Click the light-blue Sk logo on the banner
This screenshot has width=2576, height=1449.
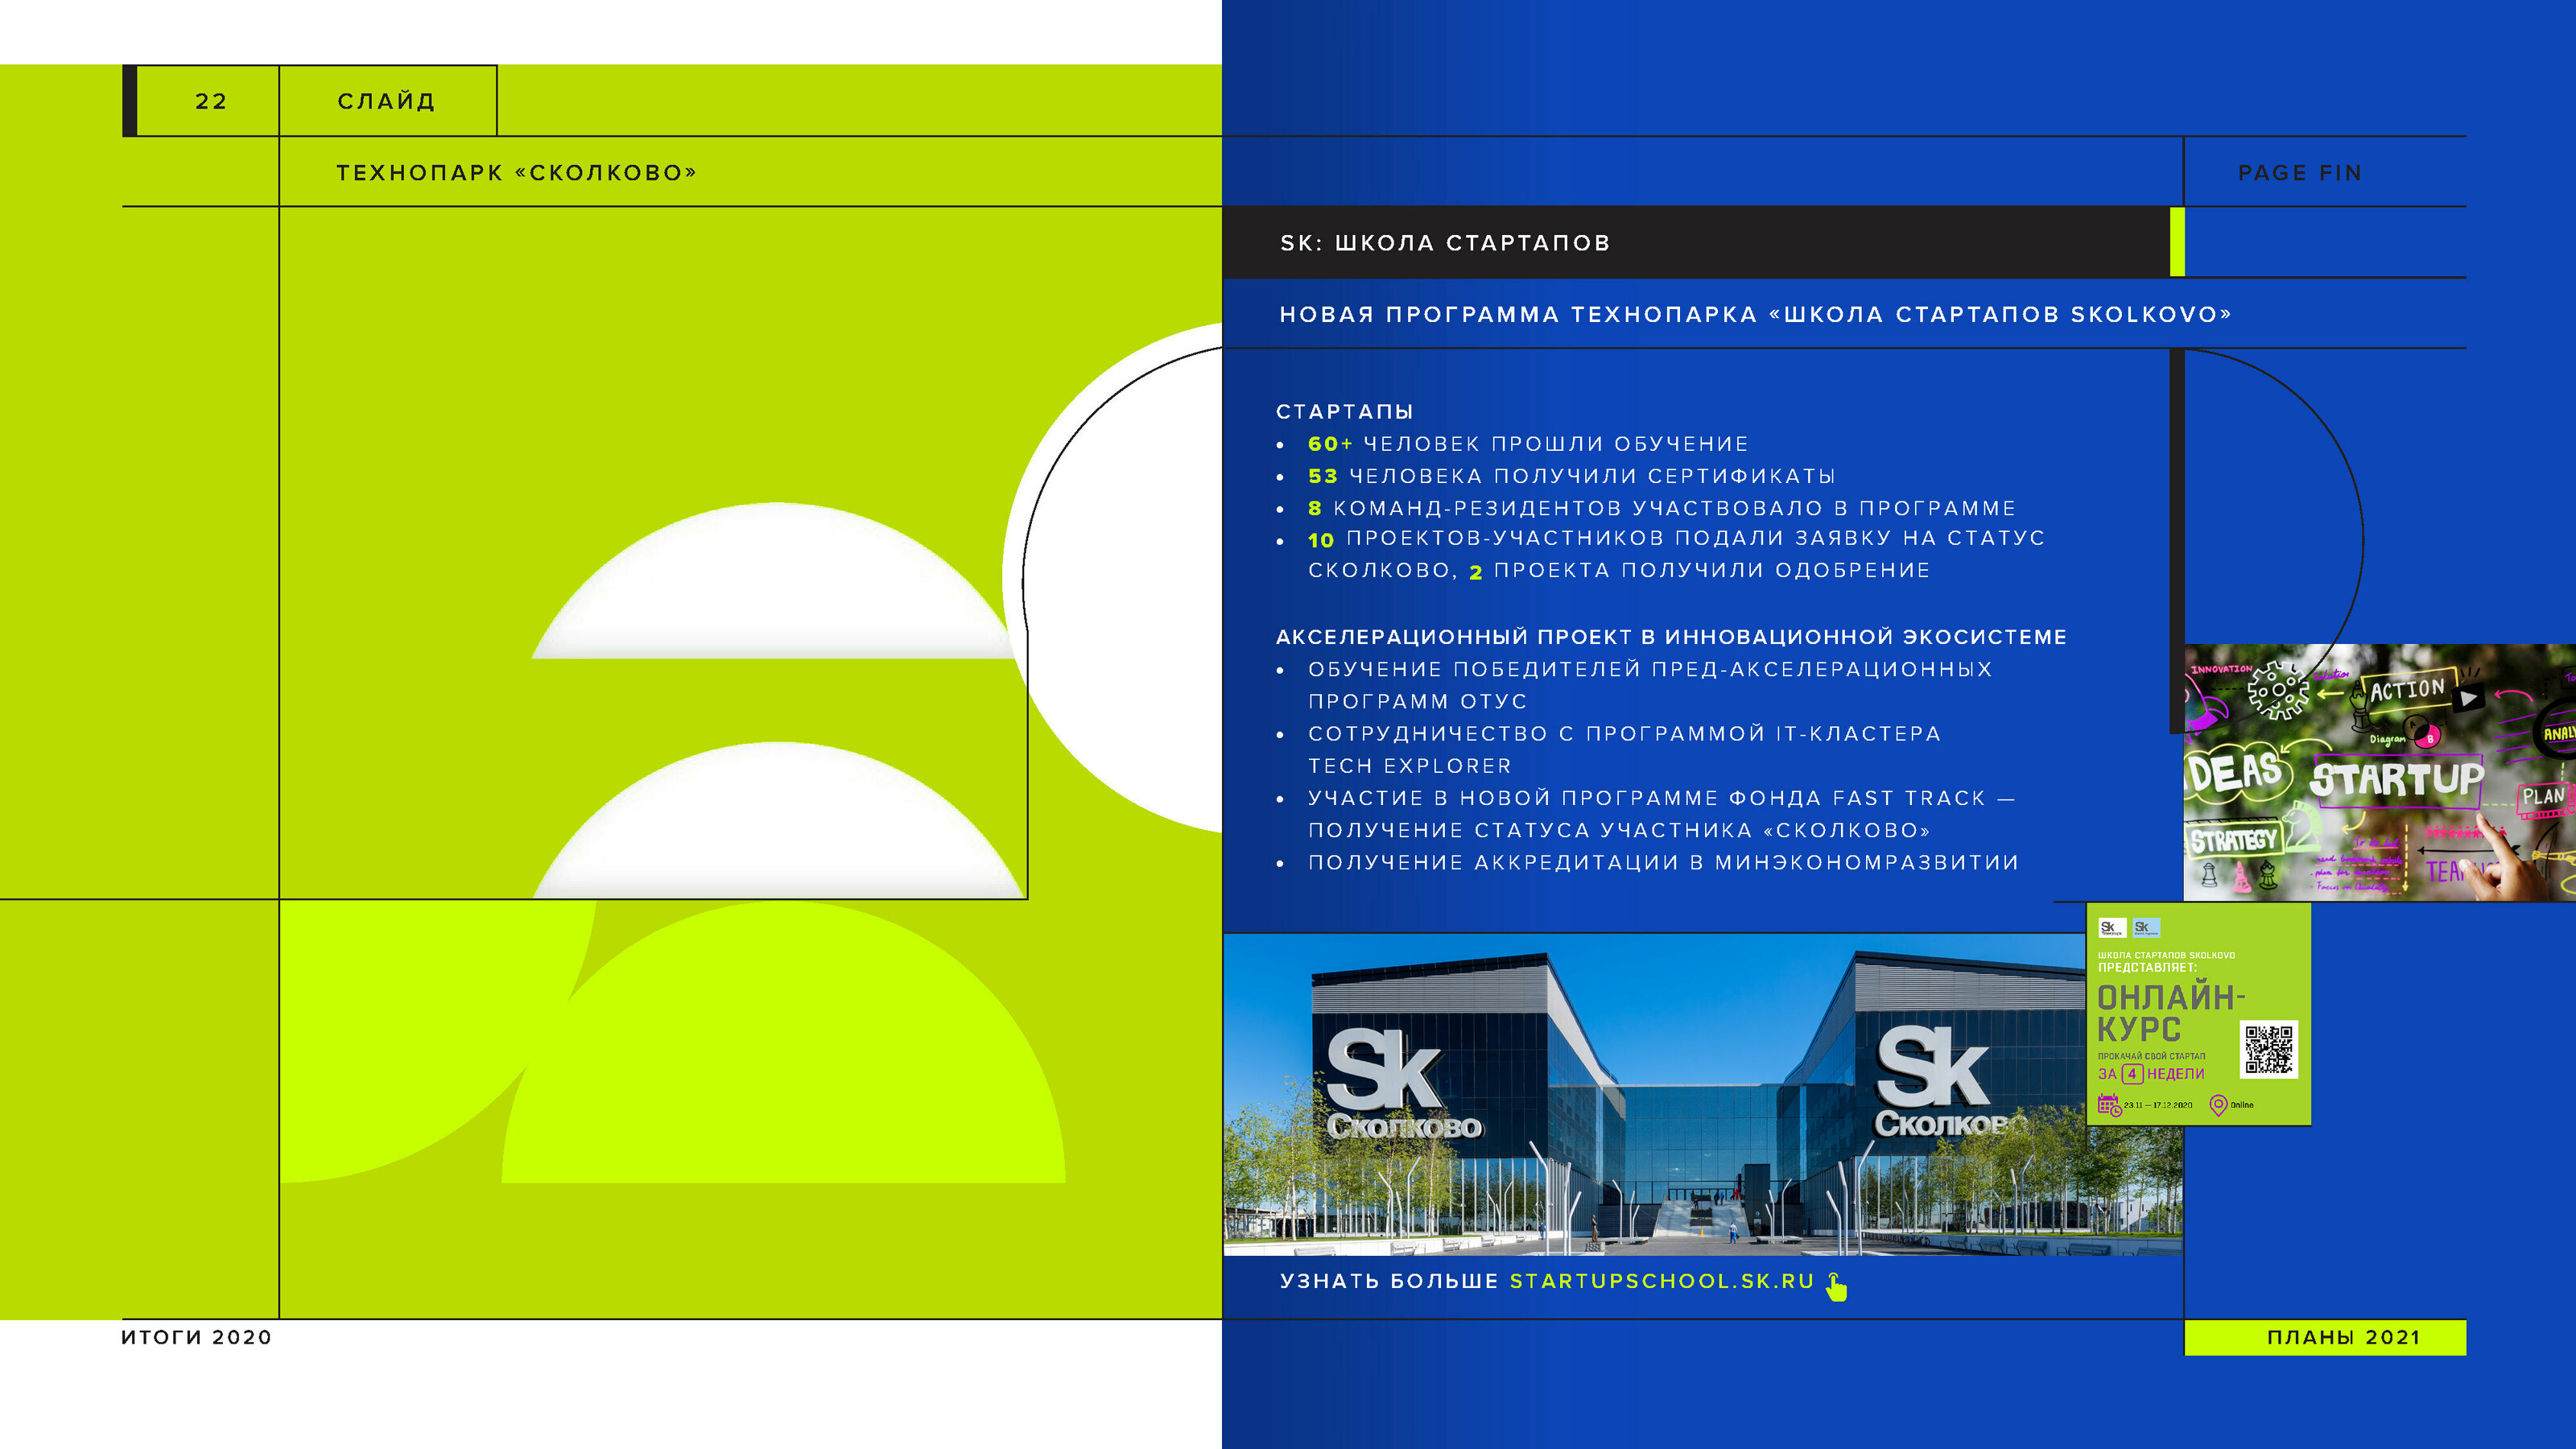tap(2146, 927)
